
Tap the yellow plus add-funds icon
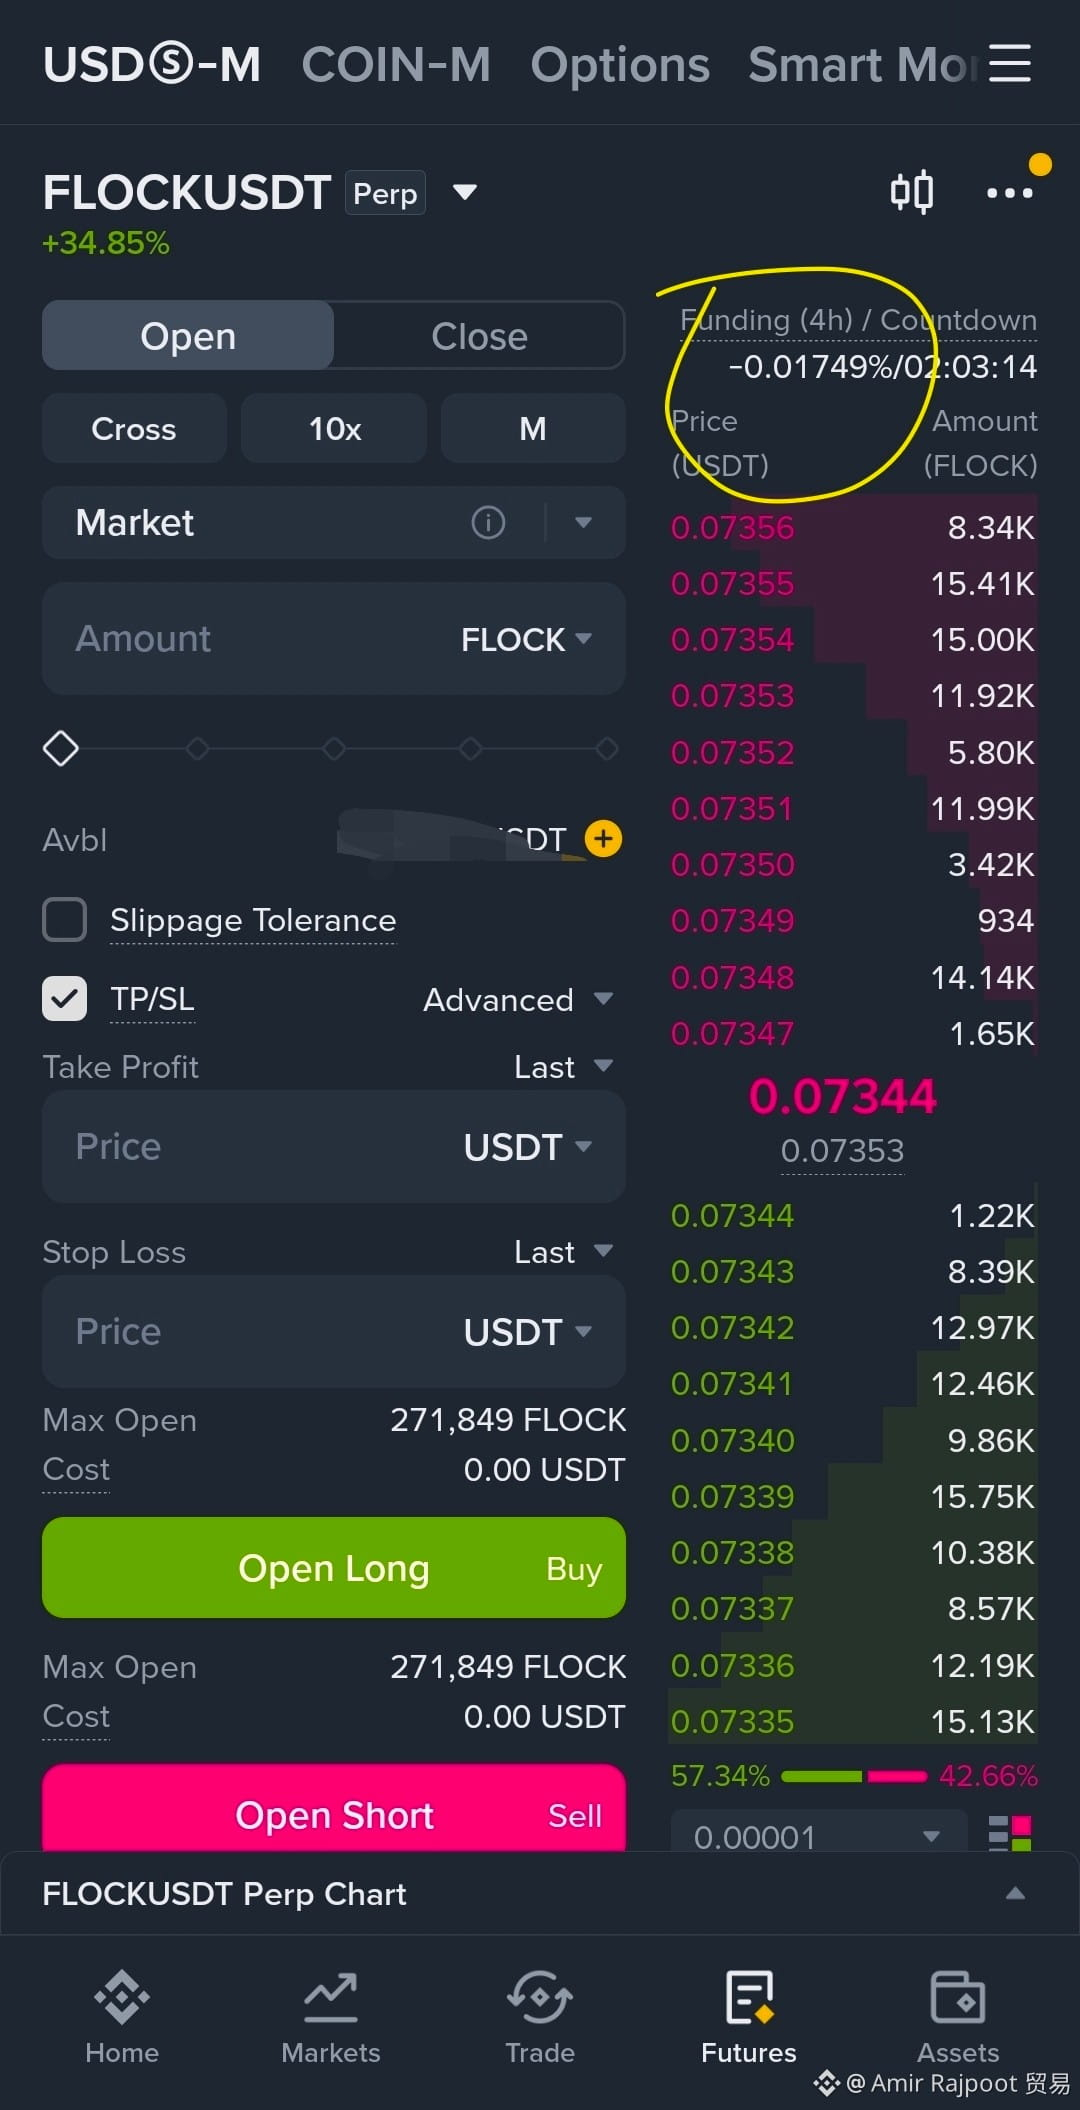point(603,839)
